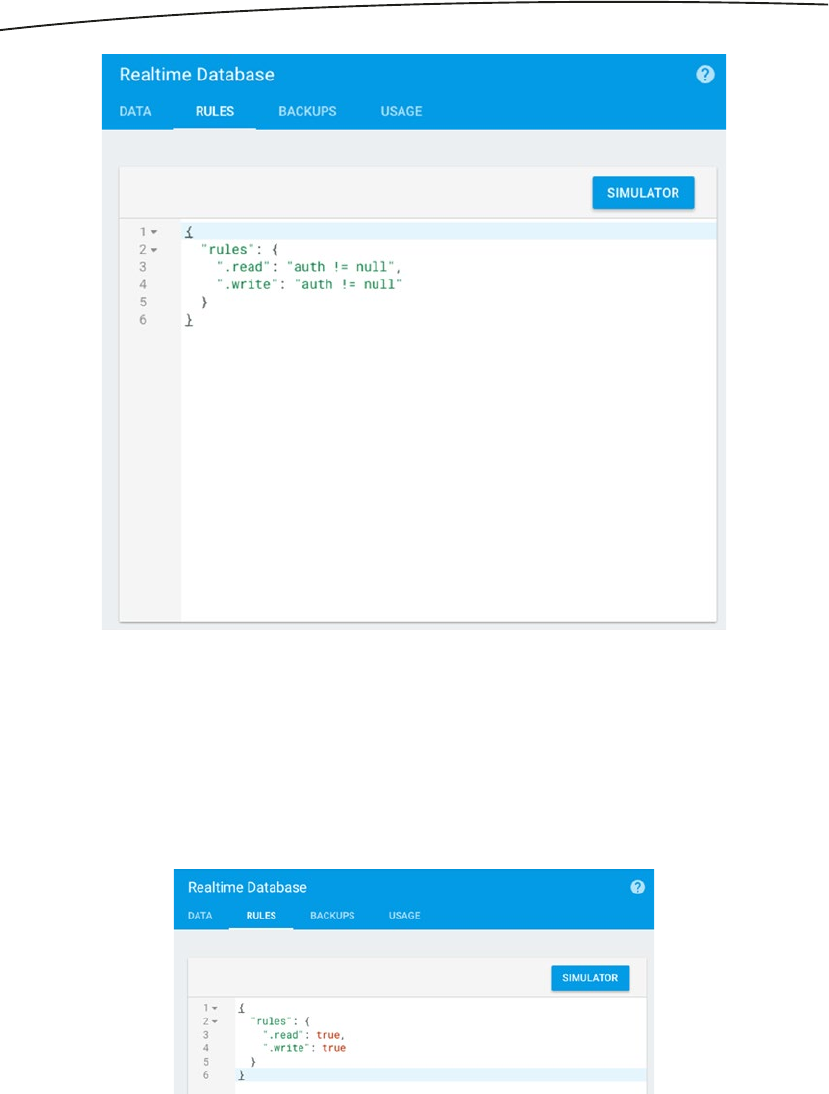Click SIMULATOR button in lower panel
829x1094 pixels.
click(590, 977)
